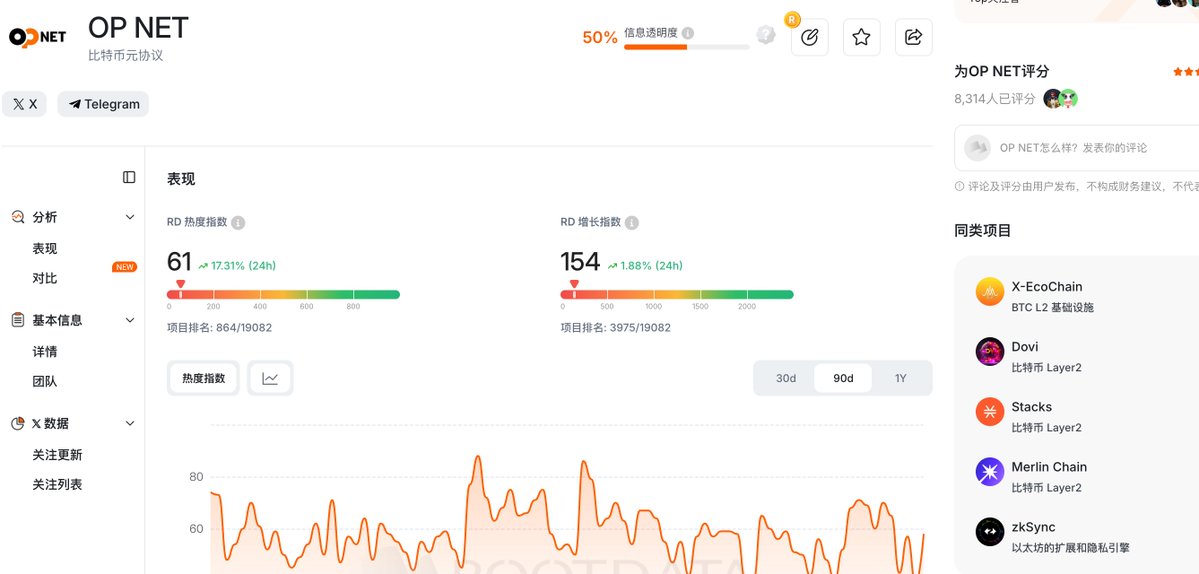Click the 比特币元协议 subtitle

(x=125, y=56)
